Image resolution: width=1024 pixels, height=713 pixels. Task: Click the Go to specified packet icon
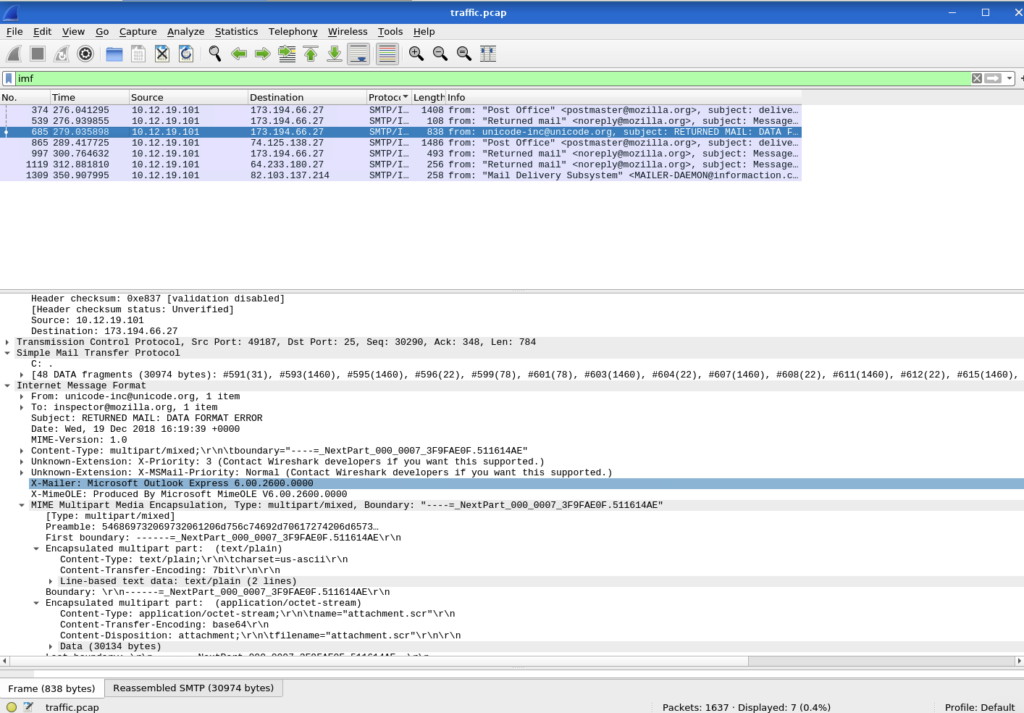287,54
